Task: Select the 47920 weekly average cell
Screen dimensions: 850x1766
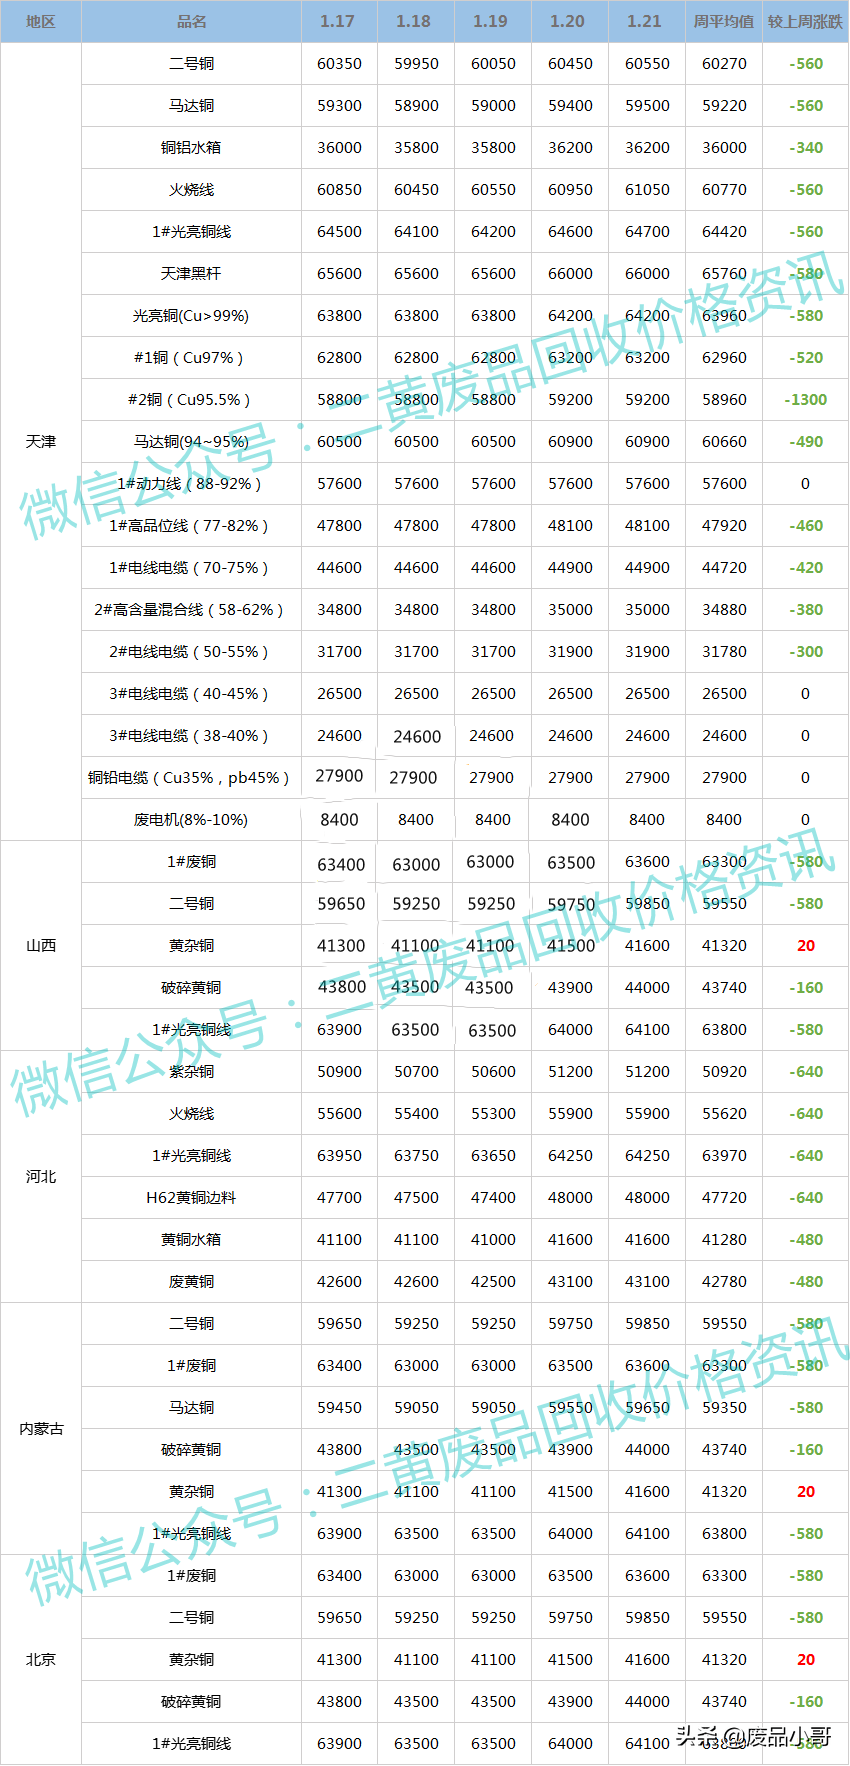Action: click(724, 525)
